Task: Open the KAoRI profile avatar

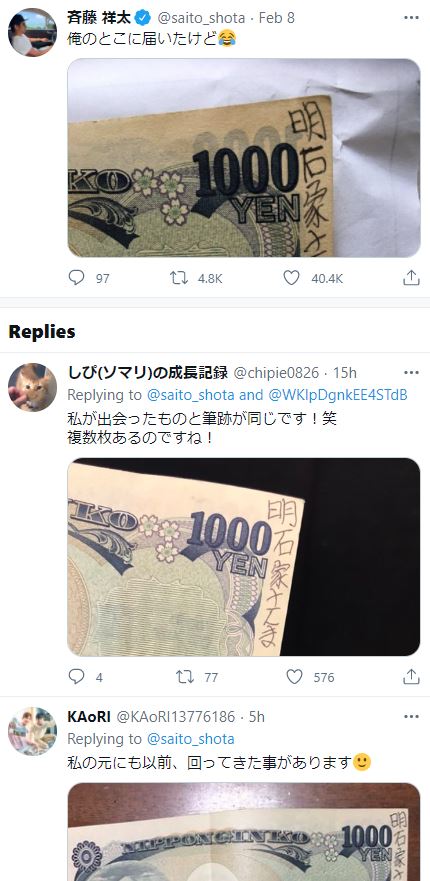Action: pos(32,731)
